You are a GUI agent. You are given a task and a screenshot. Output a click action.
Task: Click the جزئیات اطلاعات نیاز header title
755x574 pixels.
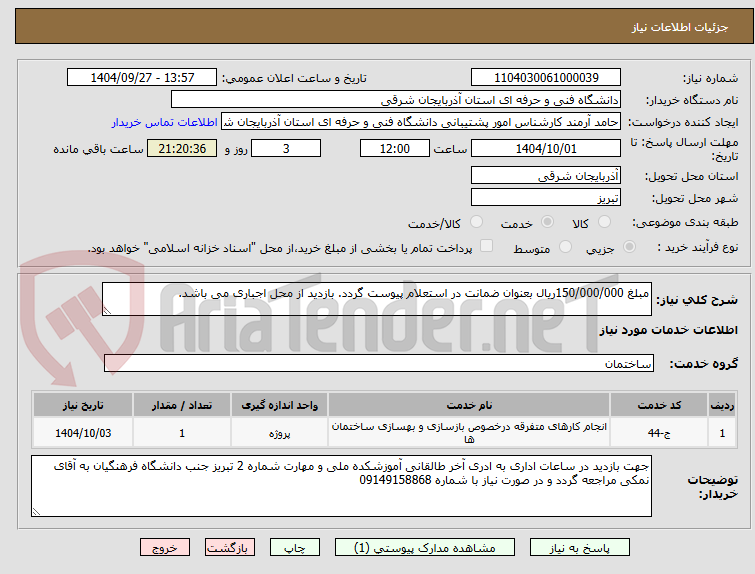click(x=680, y=27)
